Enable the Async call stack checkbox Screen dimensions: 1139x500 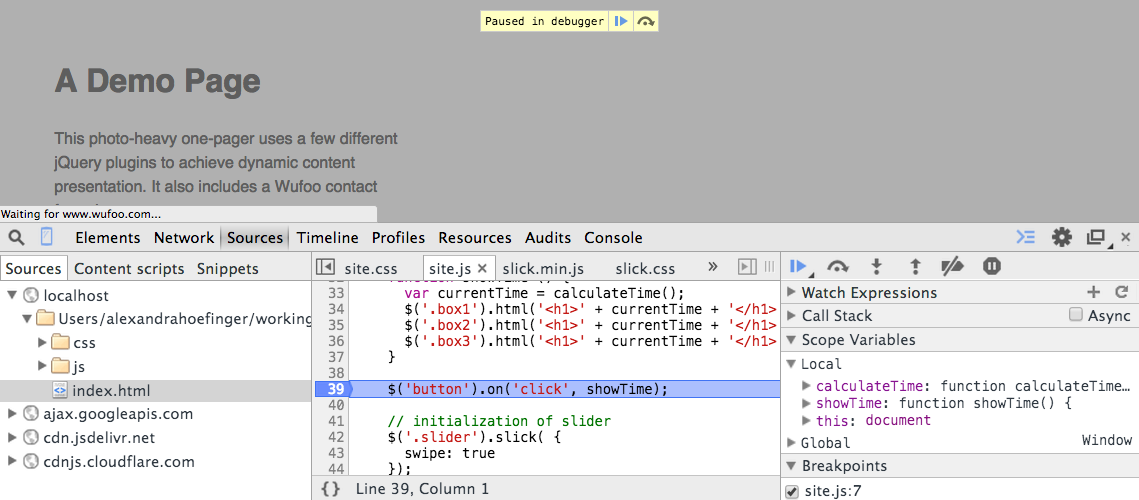1076,315
